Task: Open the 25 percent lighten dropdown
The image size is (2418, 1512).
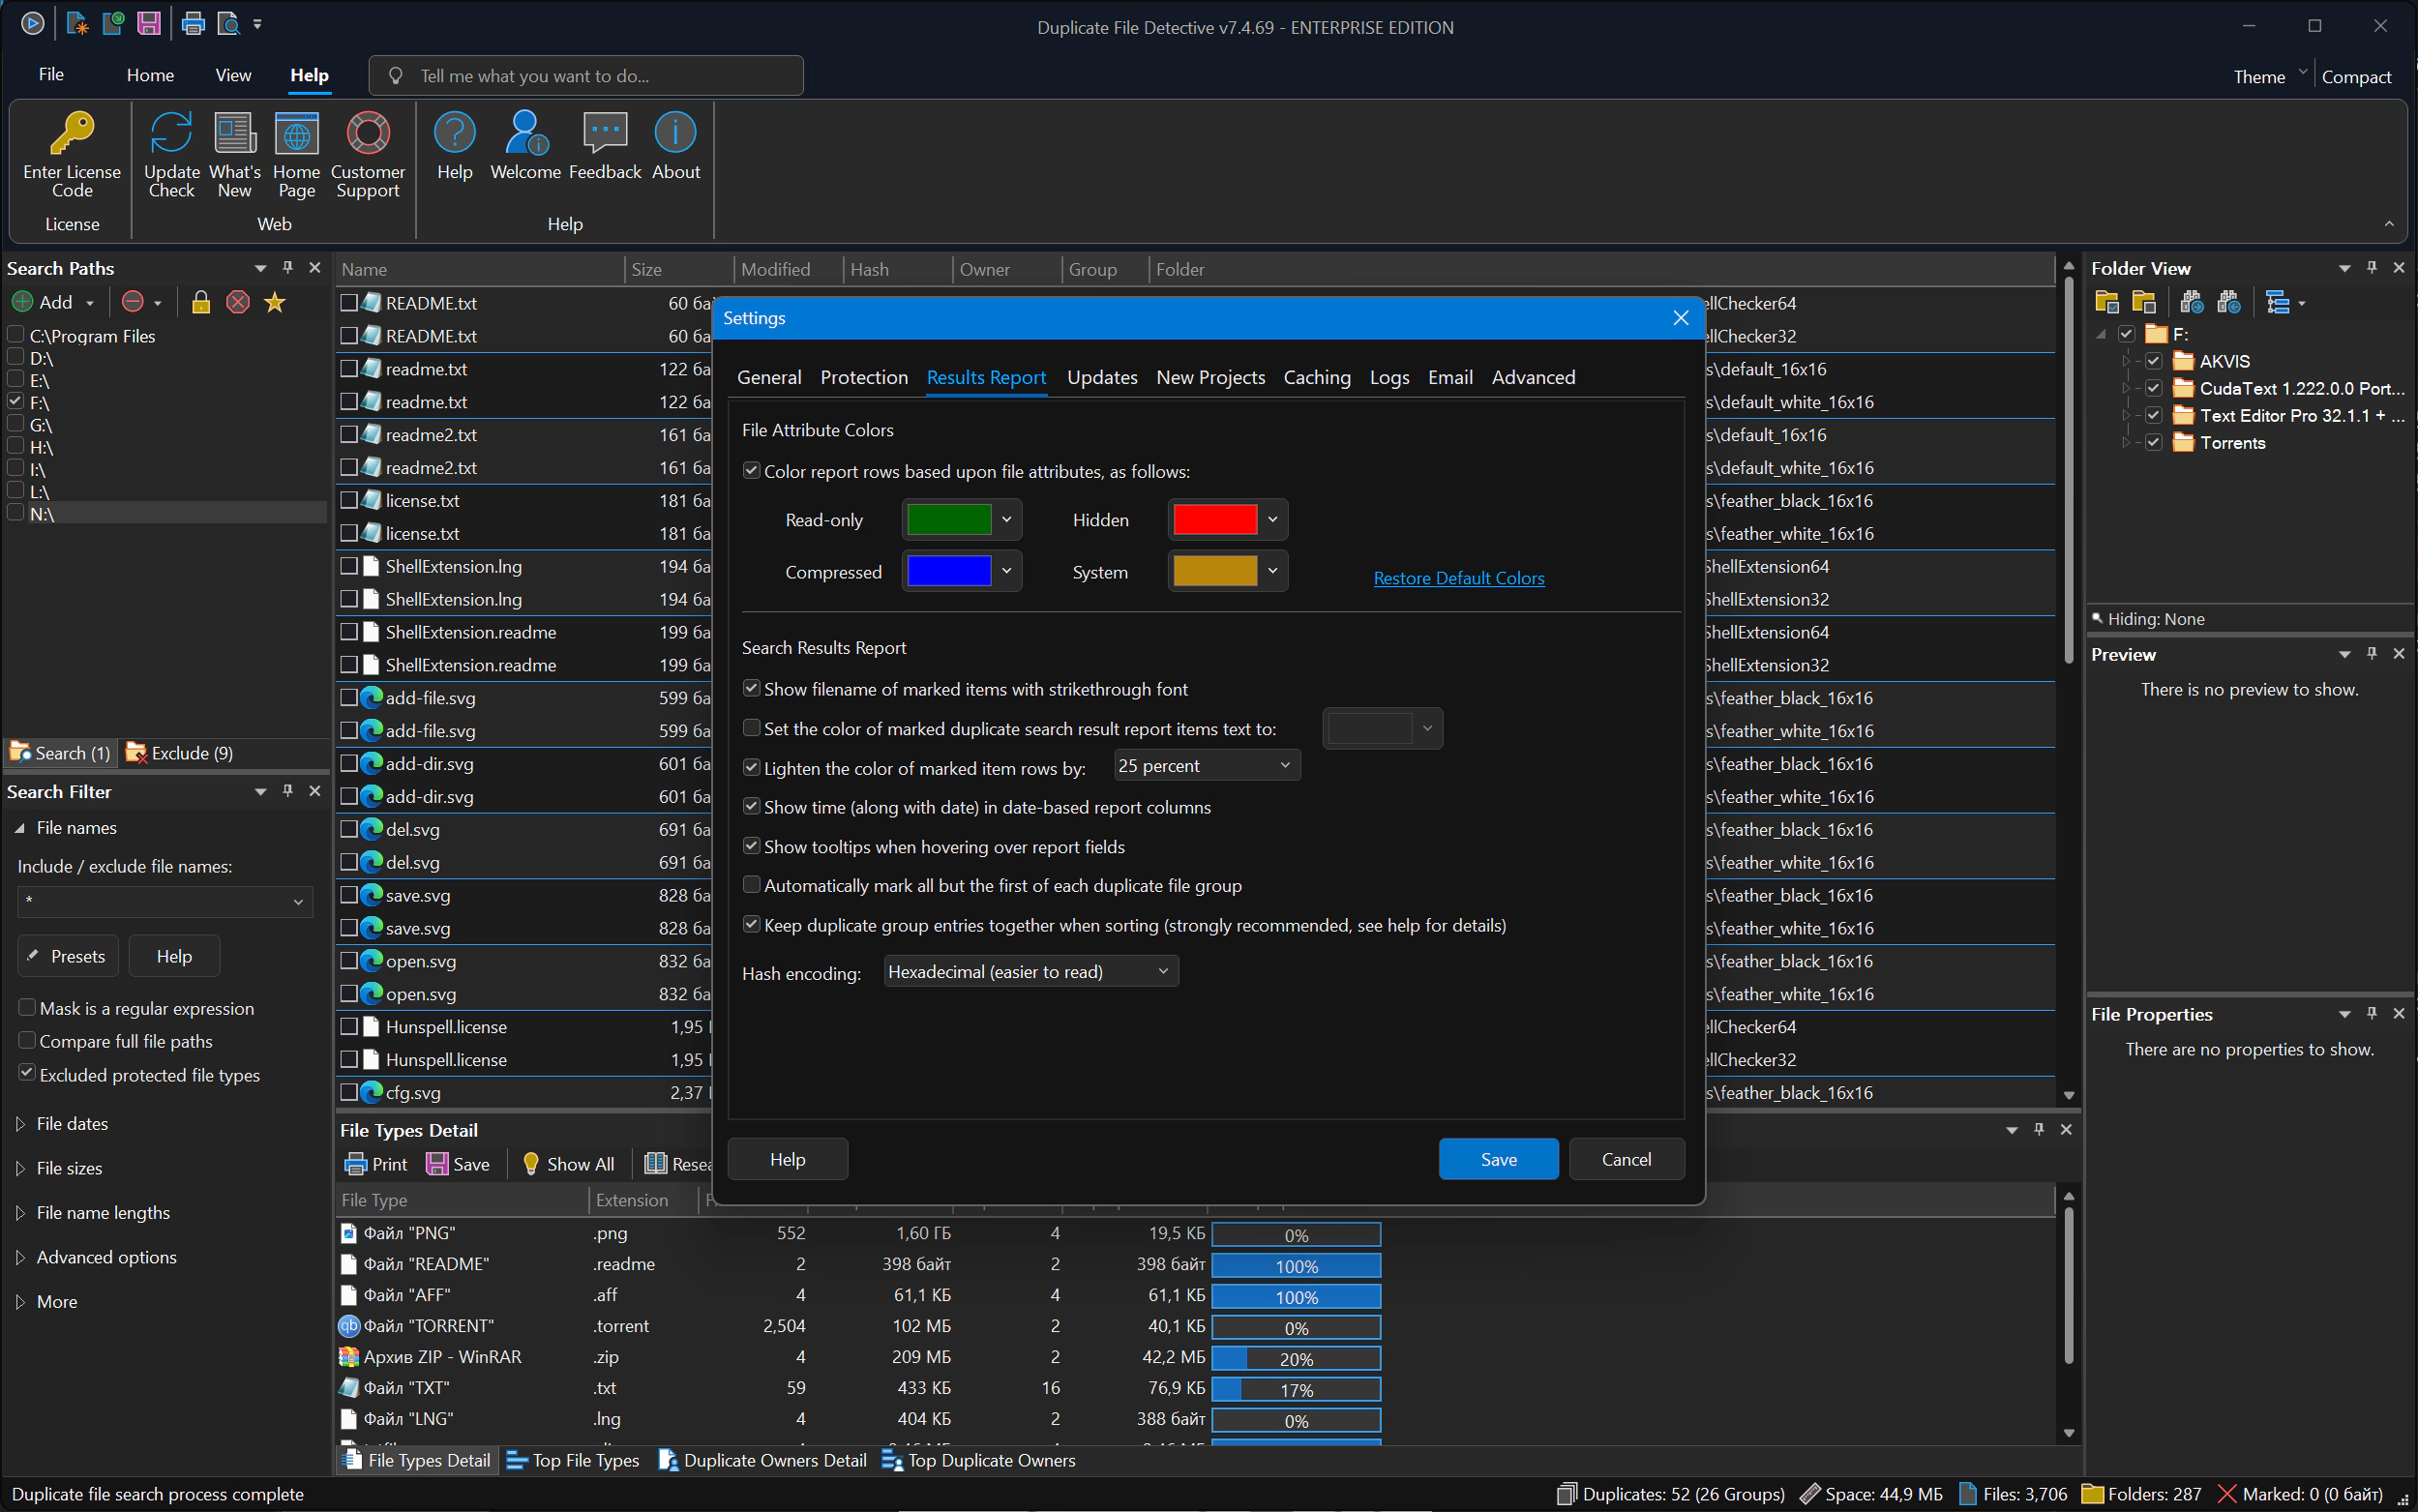Action: (x=1206, y=766)
